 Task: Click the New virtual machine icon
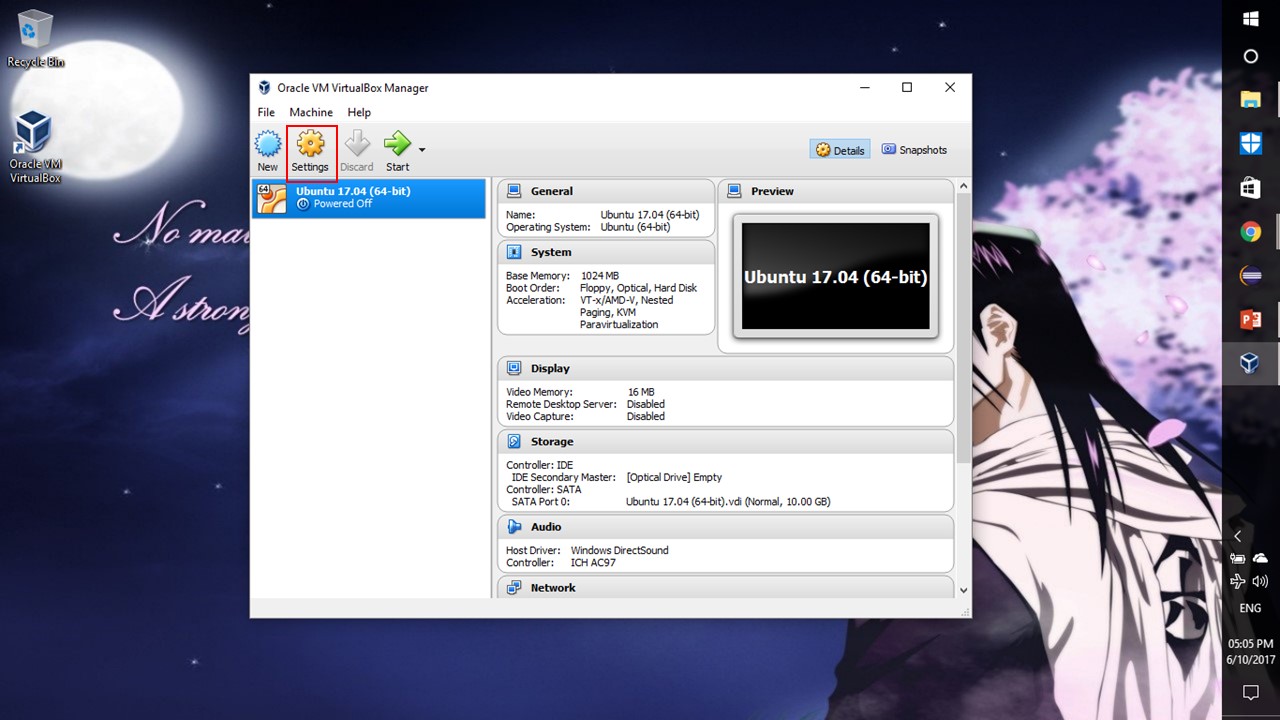(x=267, y=151)
